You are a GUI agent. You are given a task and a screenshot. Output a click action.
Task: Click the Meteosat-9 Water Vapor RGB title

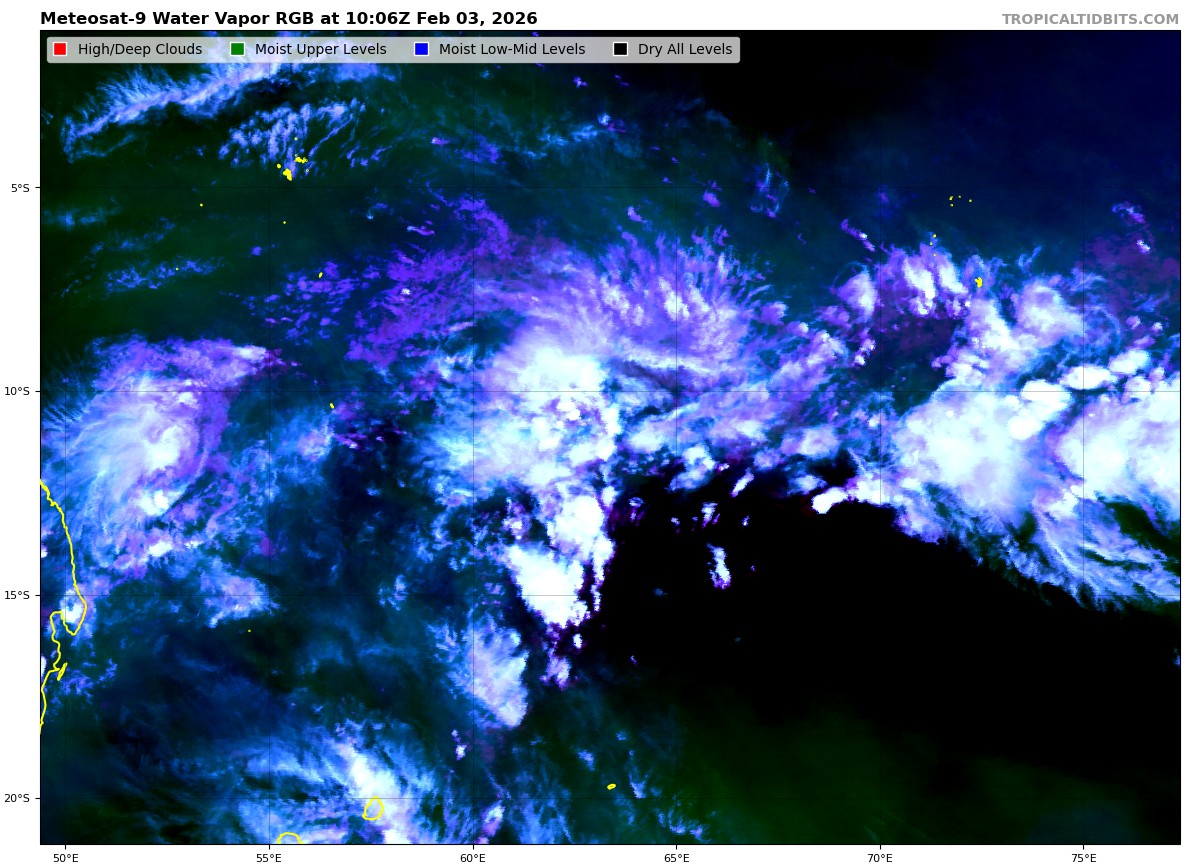tap(288, 19)
